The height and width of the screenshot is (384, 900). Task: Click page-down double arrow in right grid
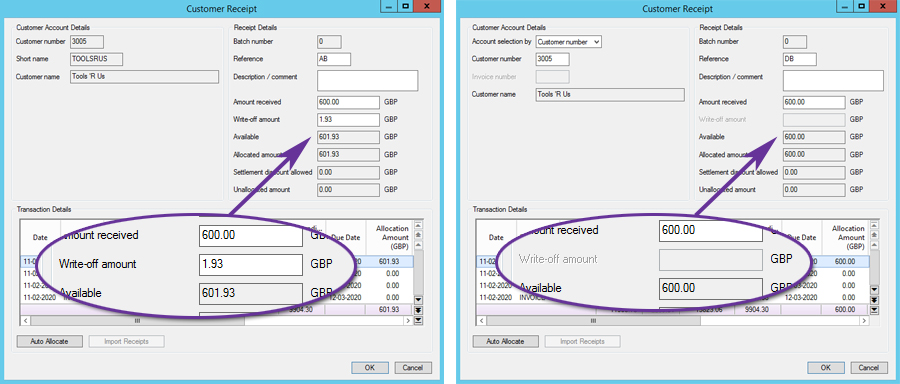coord(874,300)
